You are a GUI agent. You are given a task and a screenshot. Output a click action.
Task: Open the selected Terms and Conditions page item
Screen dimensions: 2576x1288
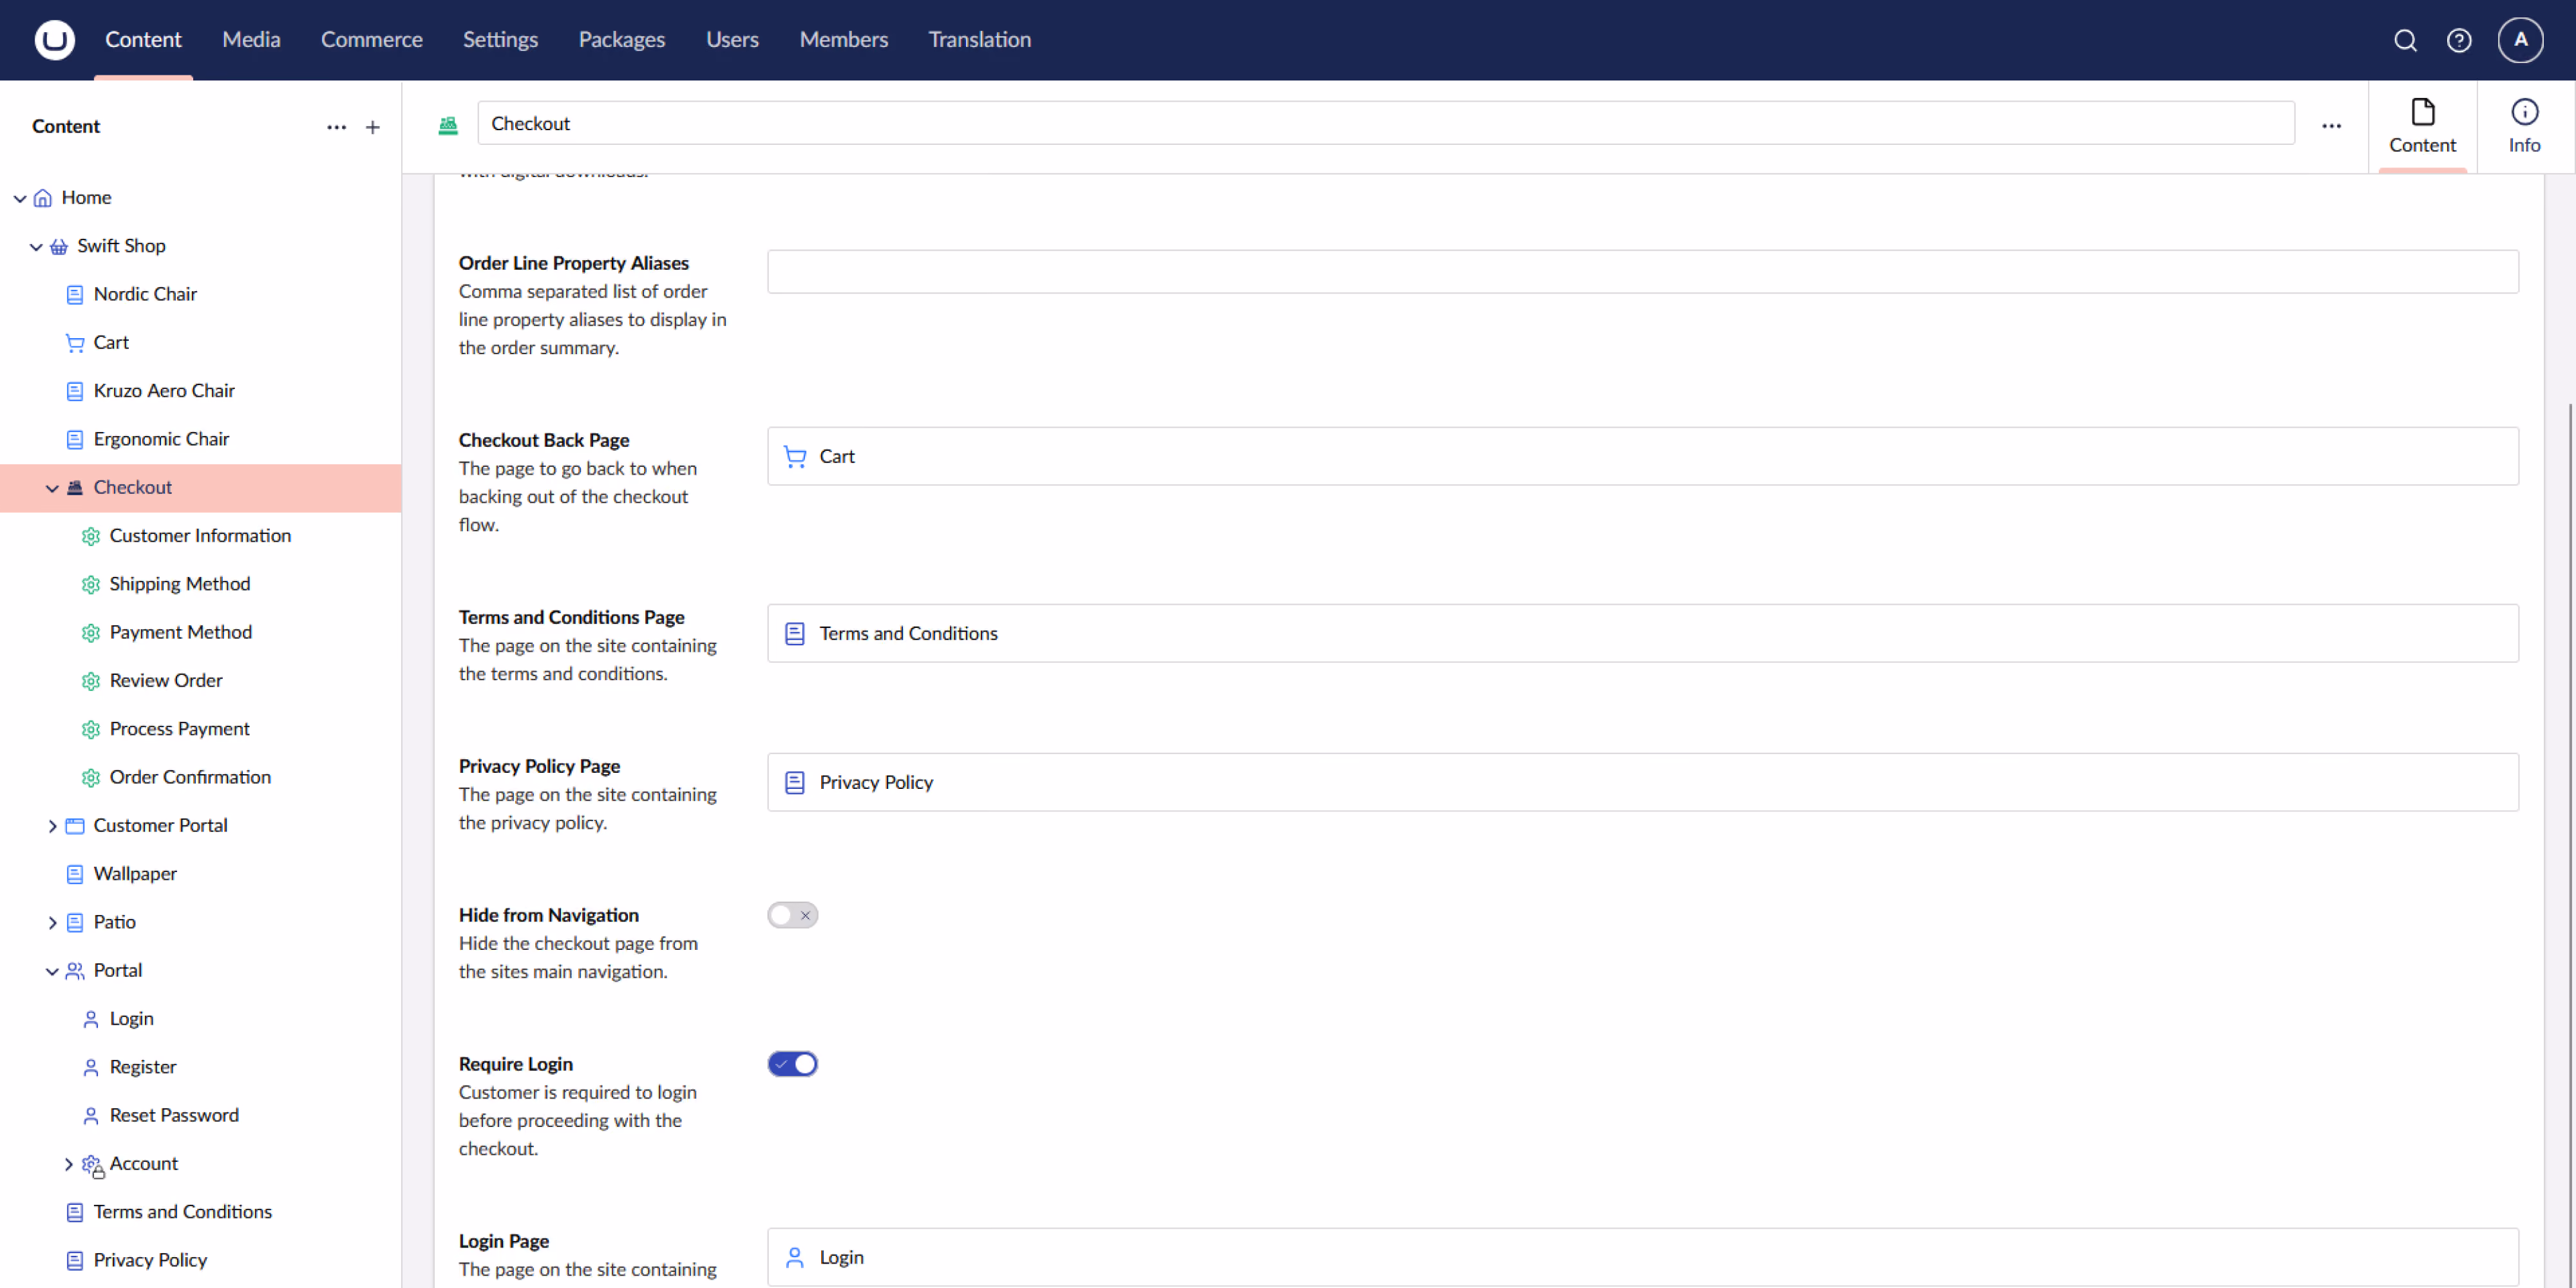(x=1642, y=633)
